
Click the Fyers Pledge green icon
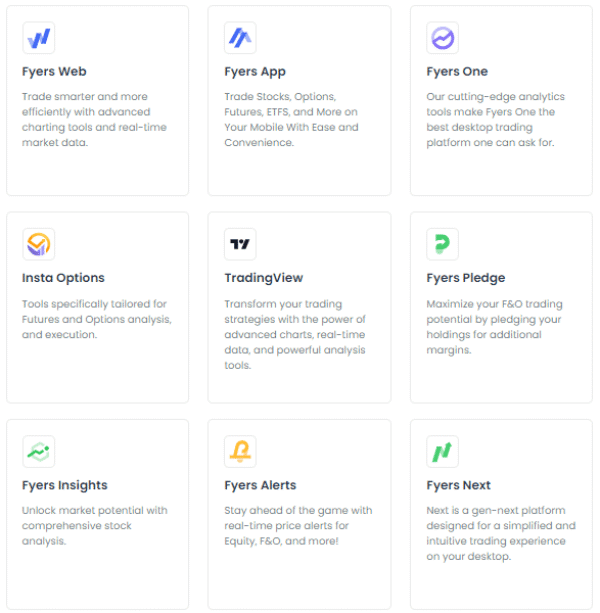[443, 244]
